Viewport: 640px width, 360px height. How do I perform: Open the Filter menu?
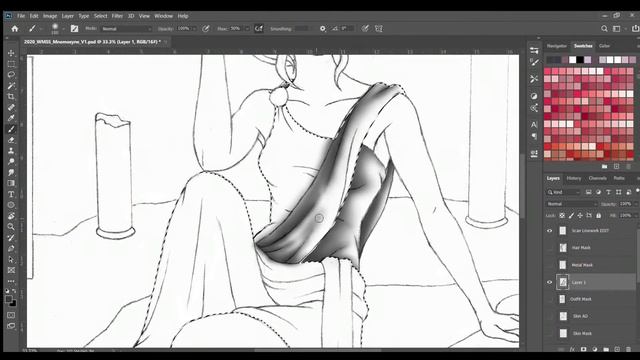tap(117, 16)
